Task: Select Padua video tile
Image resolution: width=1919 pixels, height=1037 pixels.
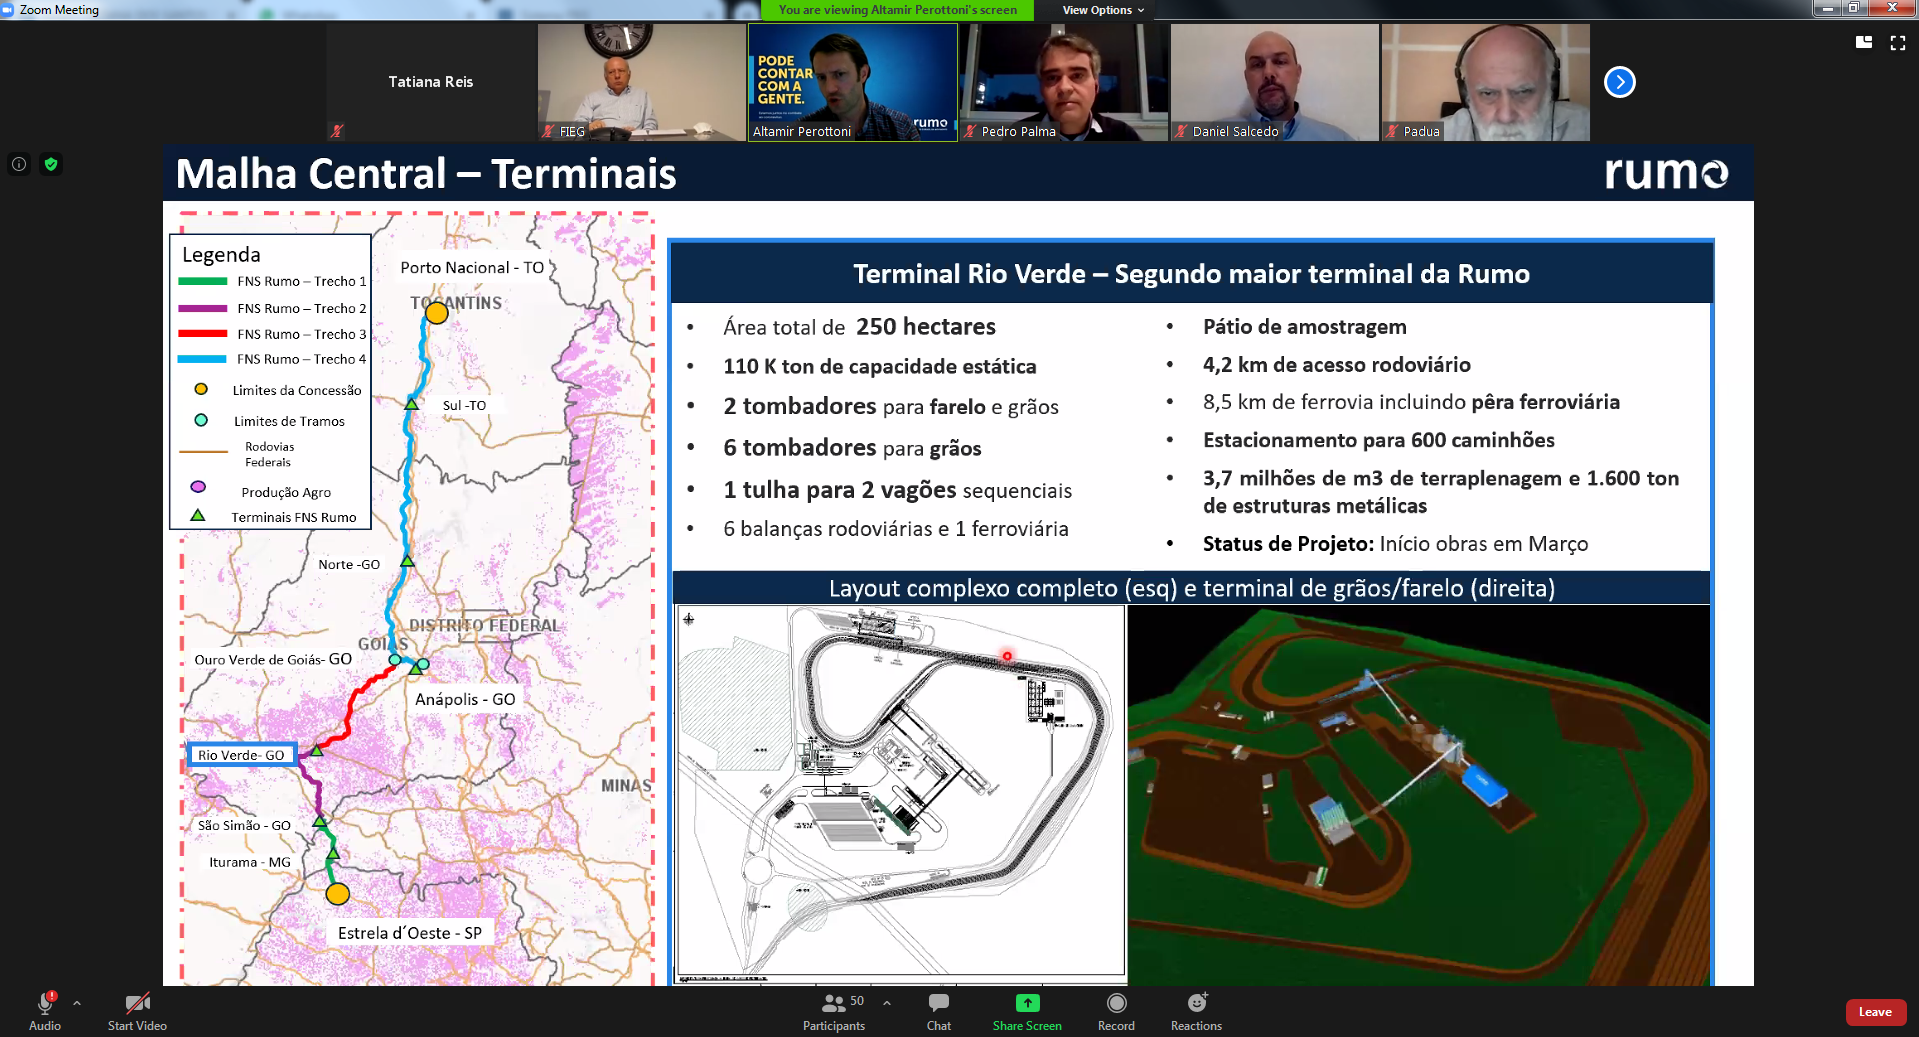Action: tap(1486, 82)
